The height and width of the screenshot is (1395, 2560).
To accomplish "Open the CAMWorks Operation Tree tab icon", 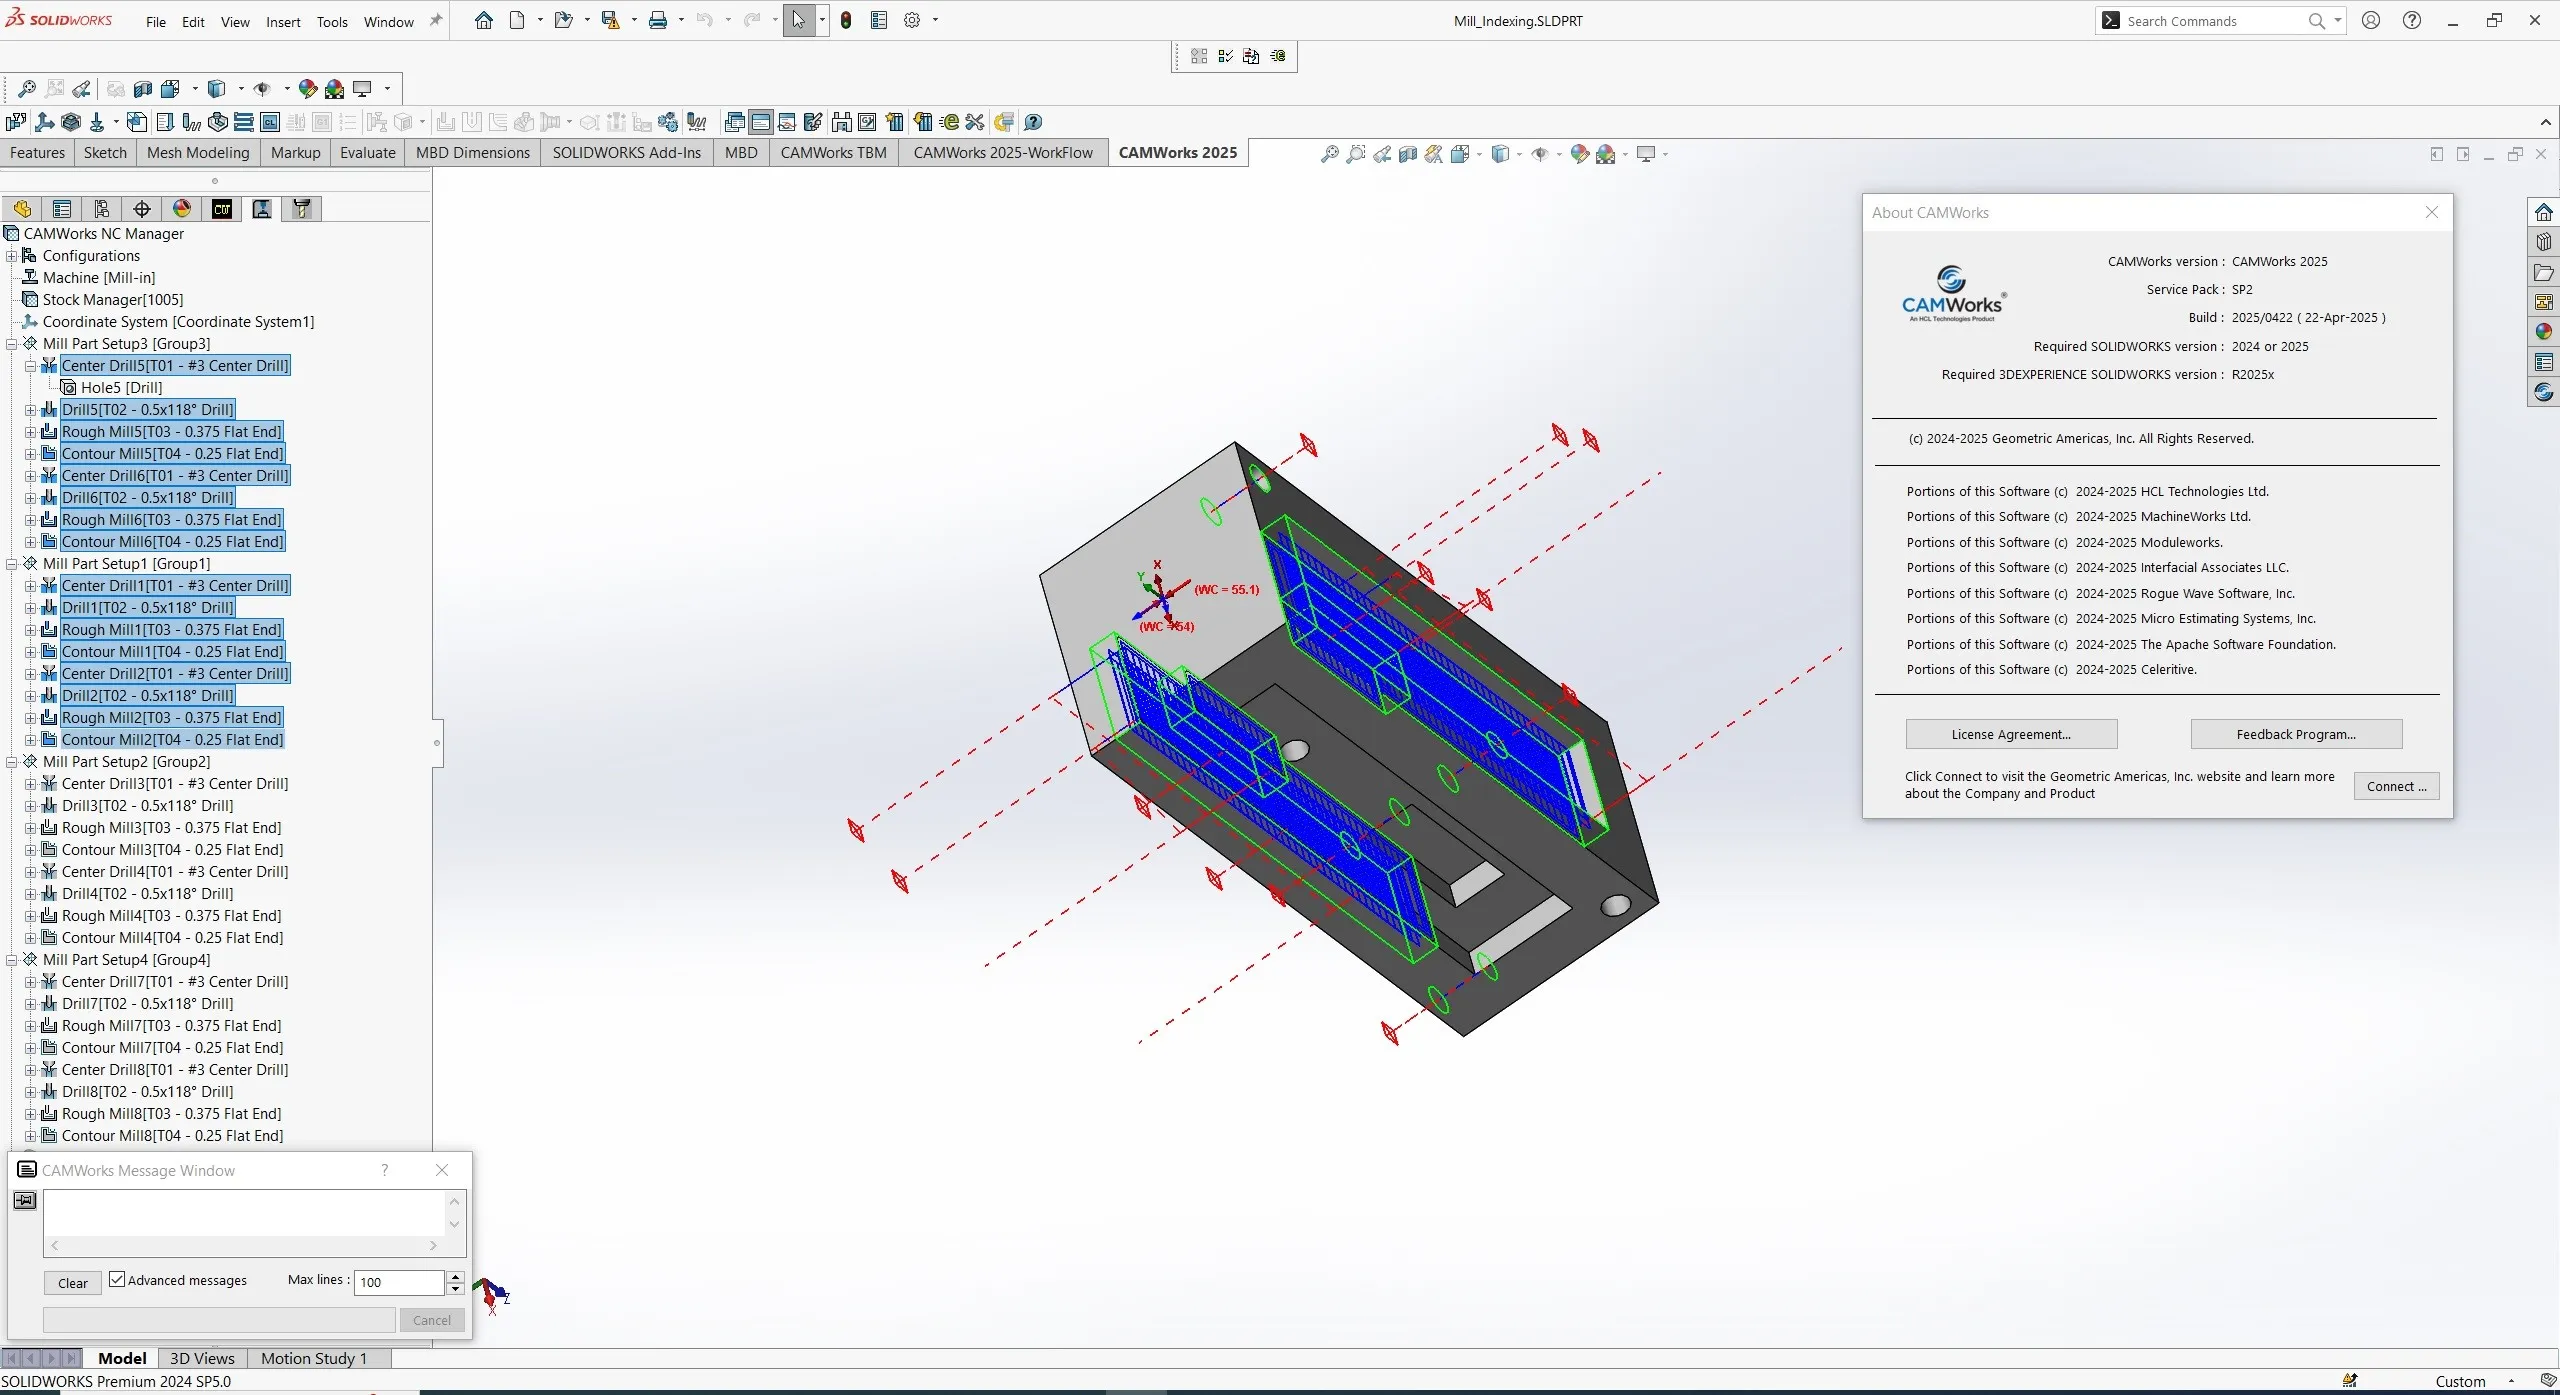I will click(x=262, y=208).
